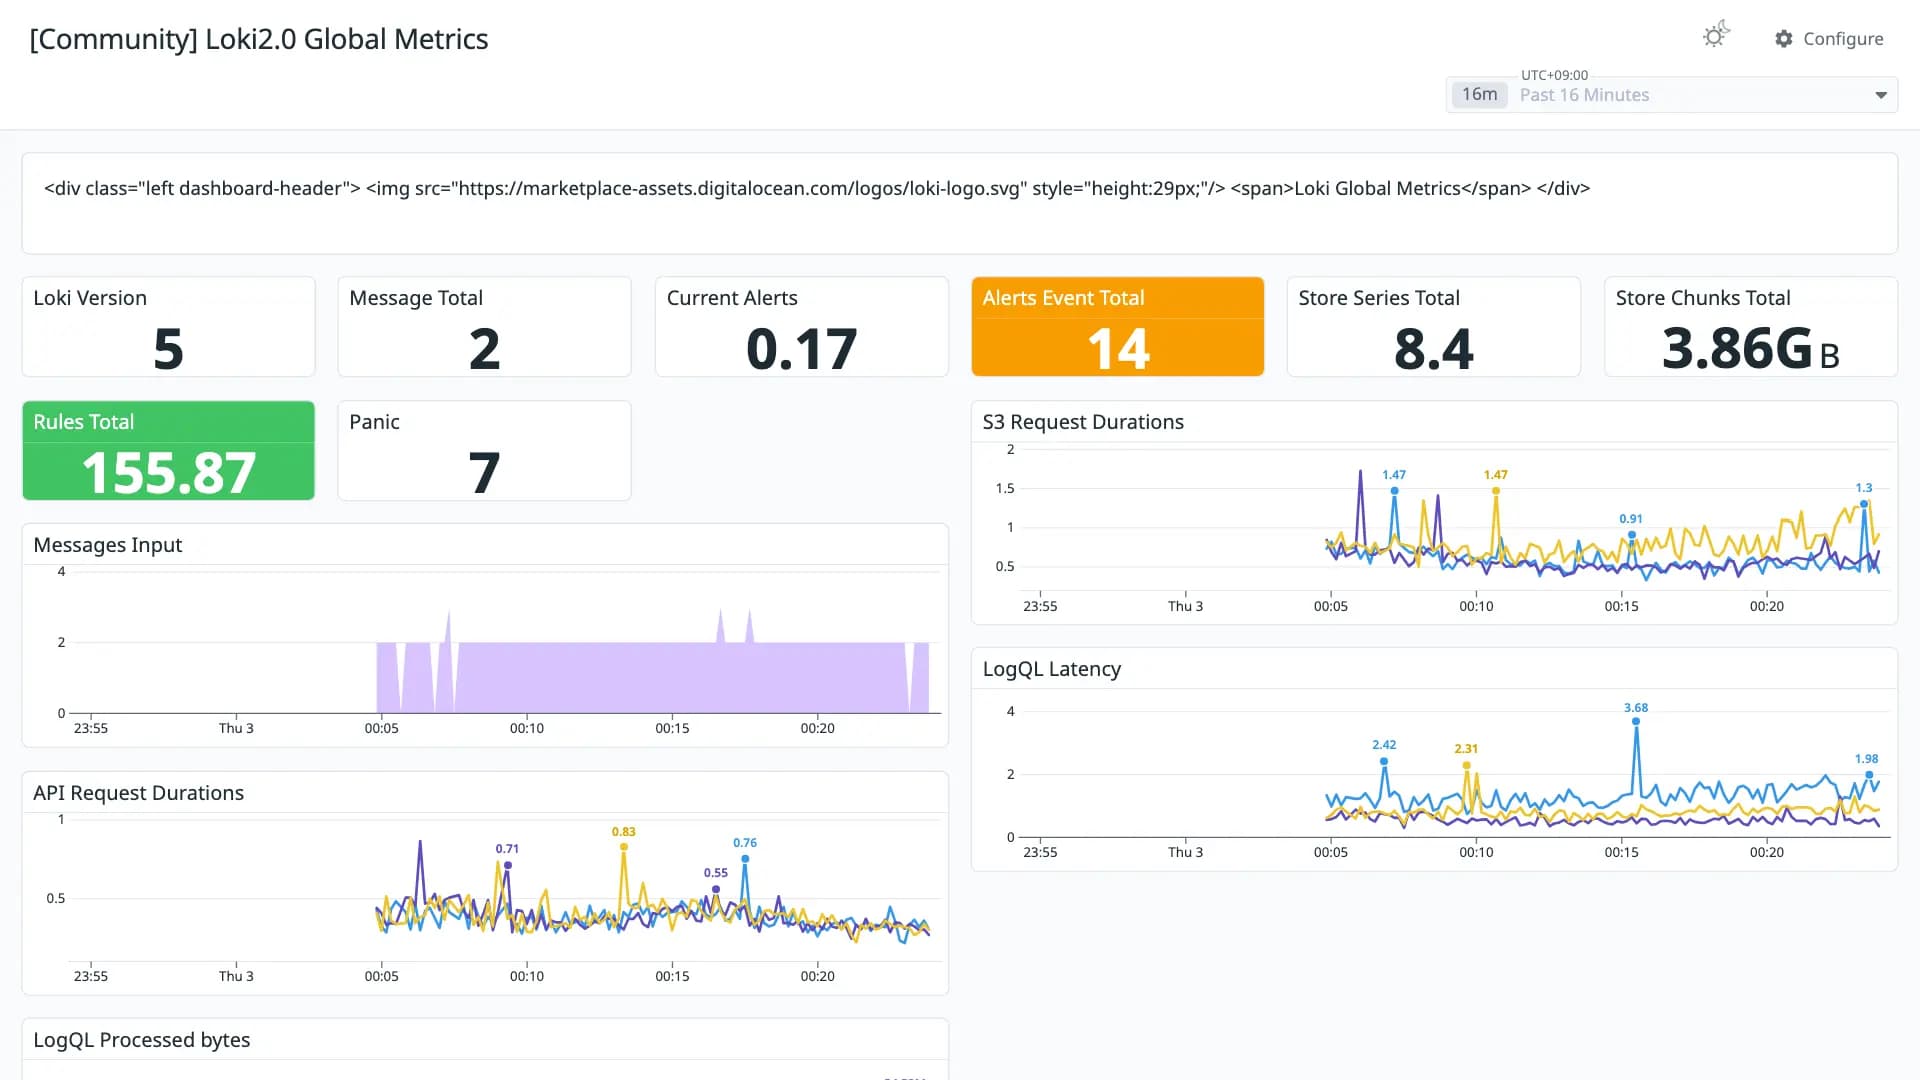Click the 0.91 marker in S3 Request Durations
Screen dimensions: 1920x1080
tap(1631, 535)
